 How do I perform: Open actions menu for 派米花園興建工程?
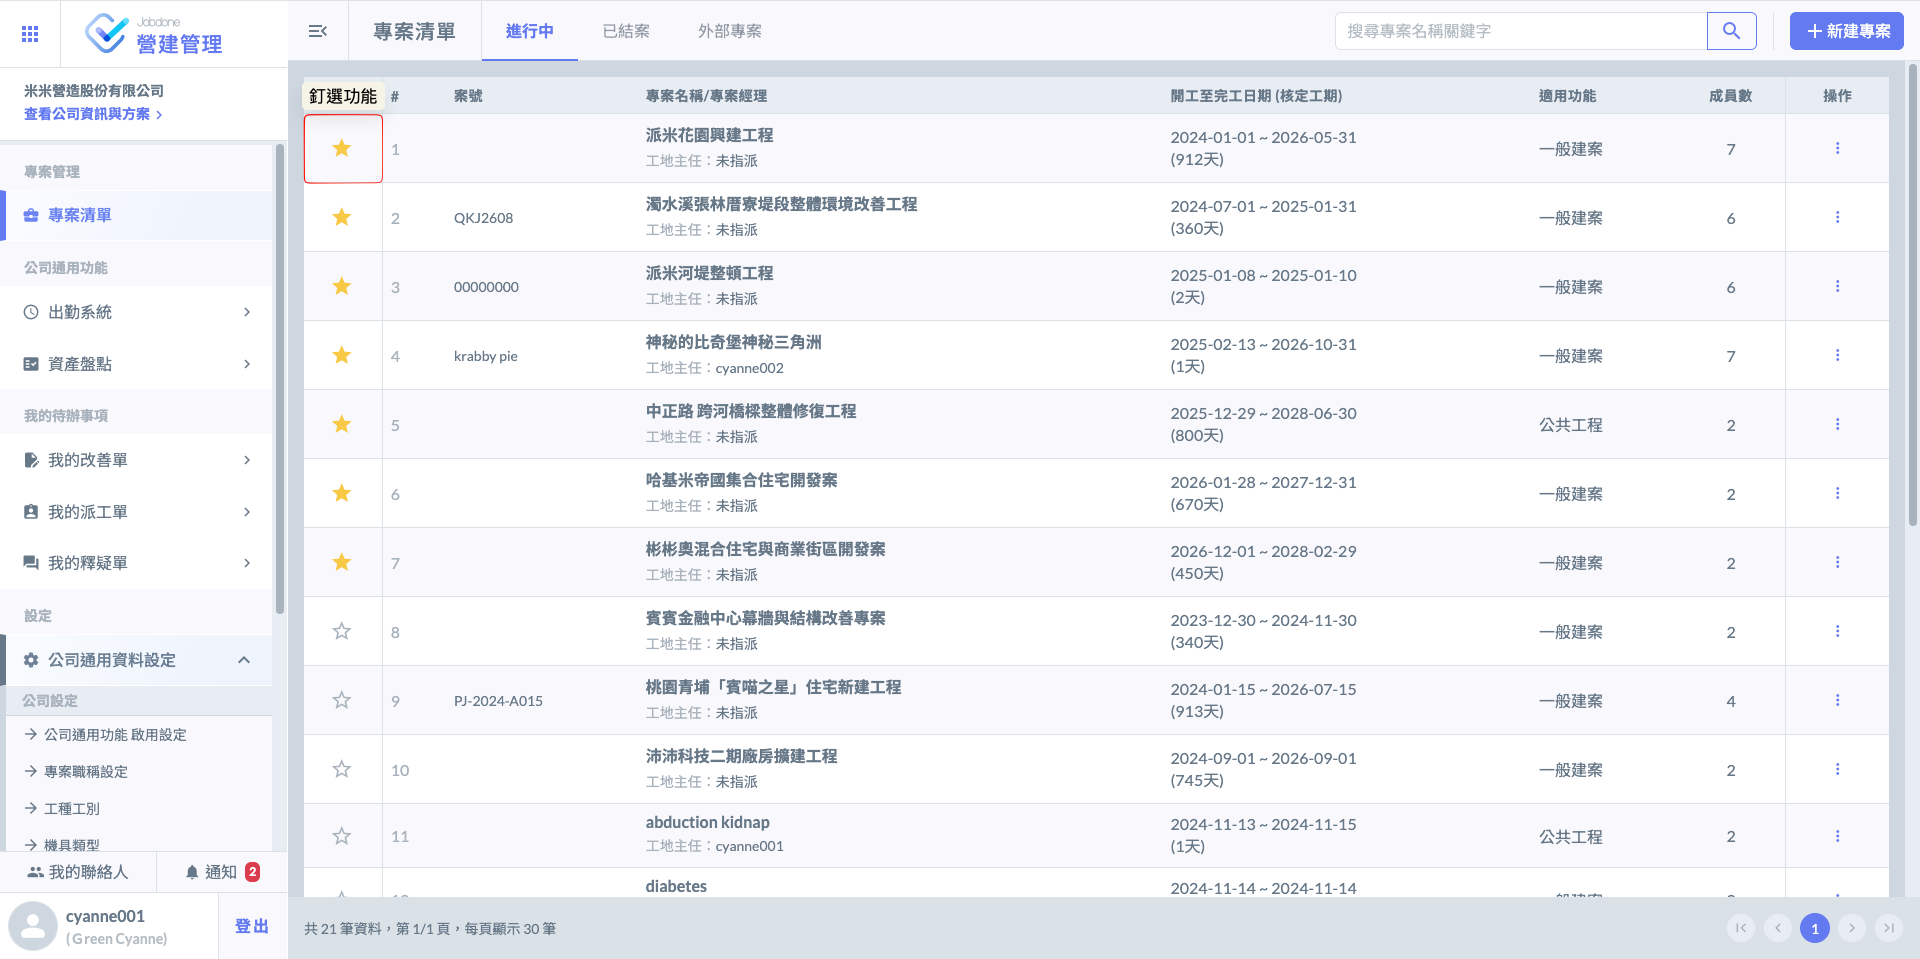point(1837,149)
